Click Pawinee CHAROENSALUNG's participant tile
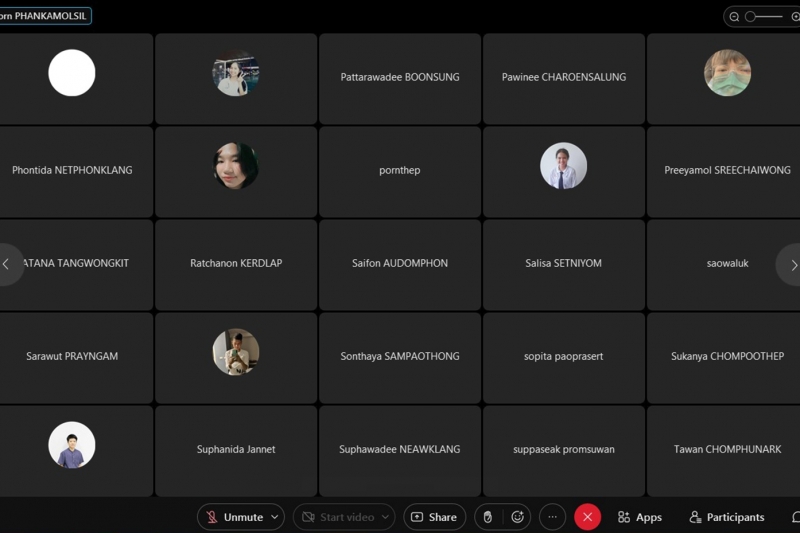This screenshot has height=533, width=800. click(x=564, y=78)
